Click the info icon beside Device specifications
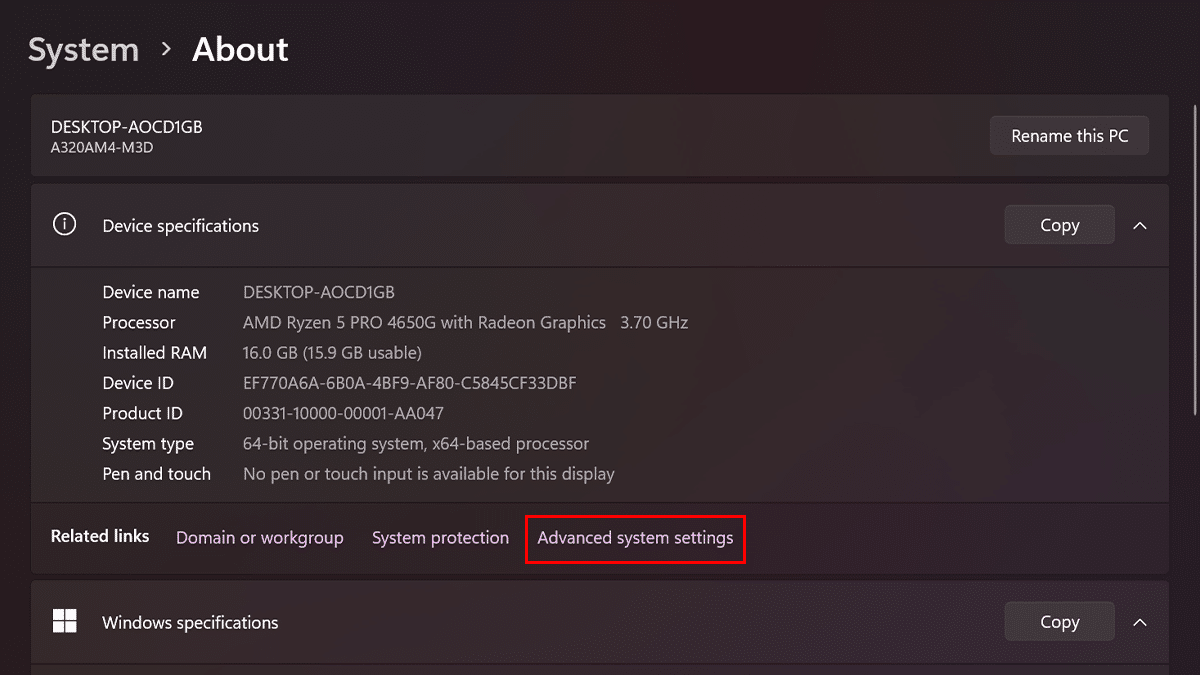The image size is (1200, 675). pos(65,225)
